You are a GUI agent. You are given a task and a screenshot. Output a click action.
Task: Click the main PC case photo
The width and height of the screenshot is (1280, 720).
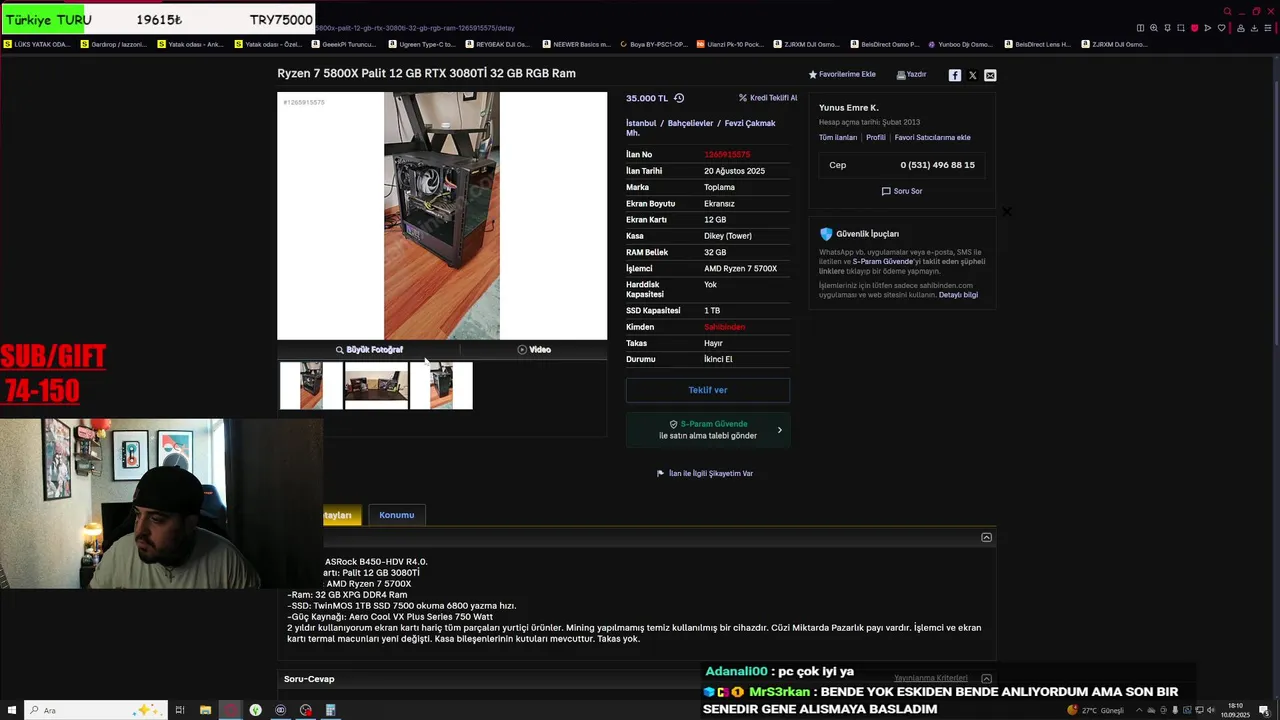(x=442, y=216)
